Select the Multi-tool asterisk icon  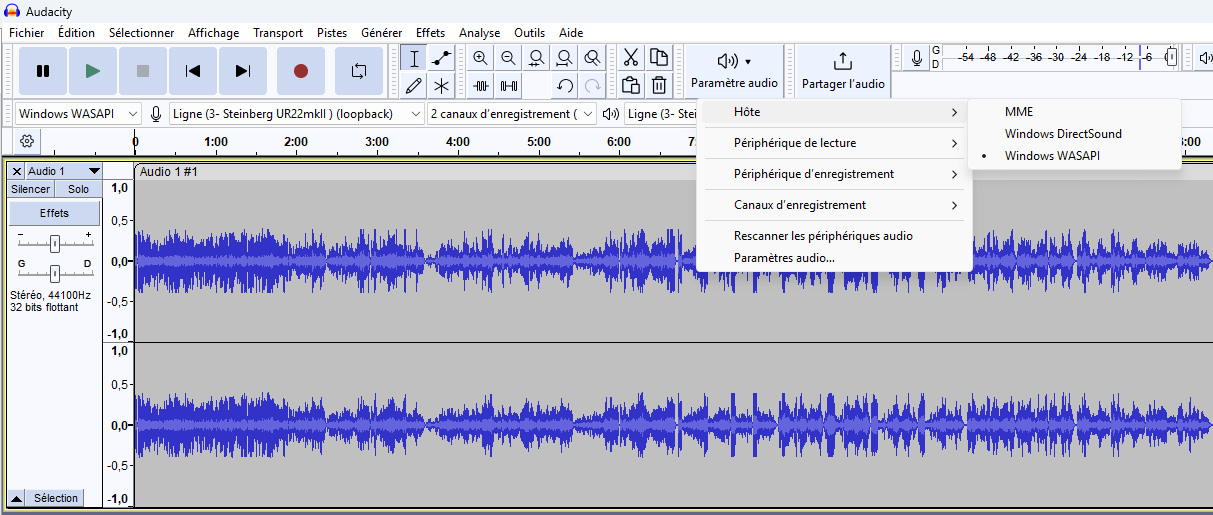click(441, 85)
